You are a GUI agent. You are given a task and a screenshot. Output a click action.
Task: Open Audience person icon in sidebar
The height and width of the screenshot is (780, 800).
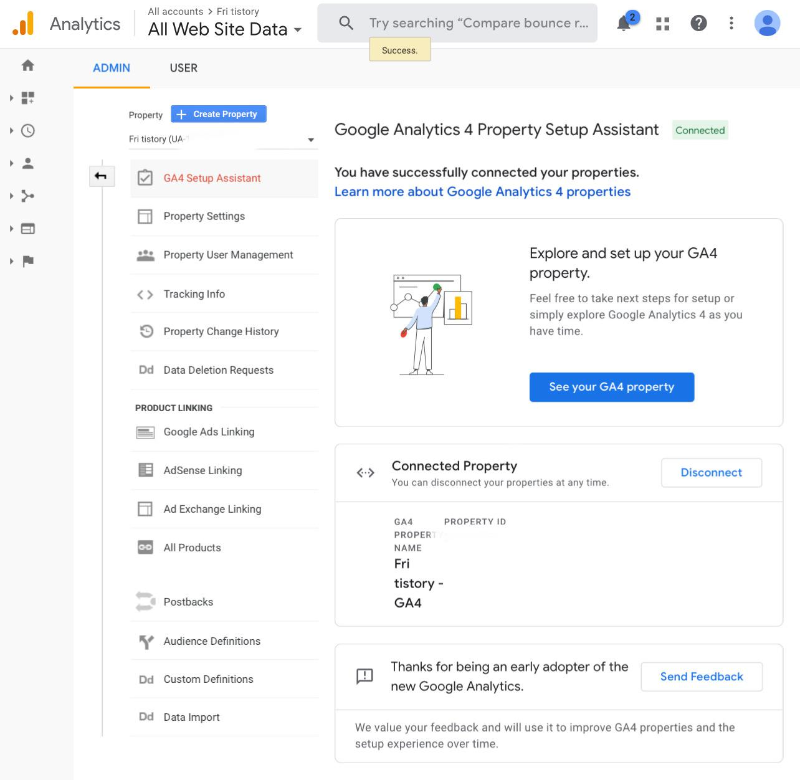point(28,163)
